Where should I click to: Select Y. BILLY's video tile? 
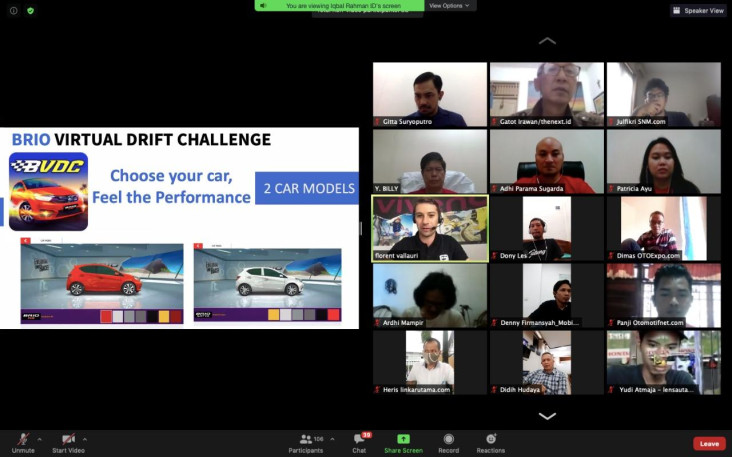[x=430, y=162]
